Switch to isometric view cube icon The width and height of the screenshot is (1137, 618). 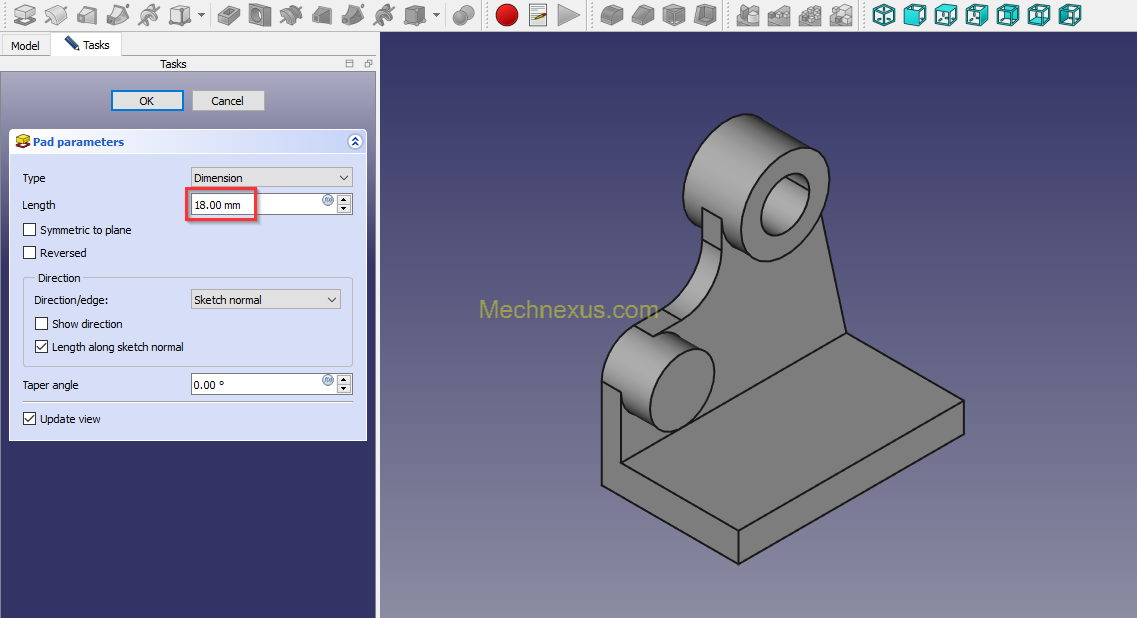(x=884, y=15)
